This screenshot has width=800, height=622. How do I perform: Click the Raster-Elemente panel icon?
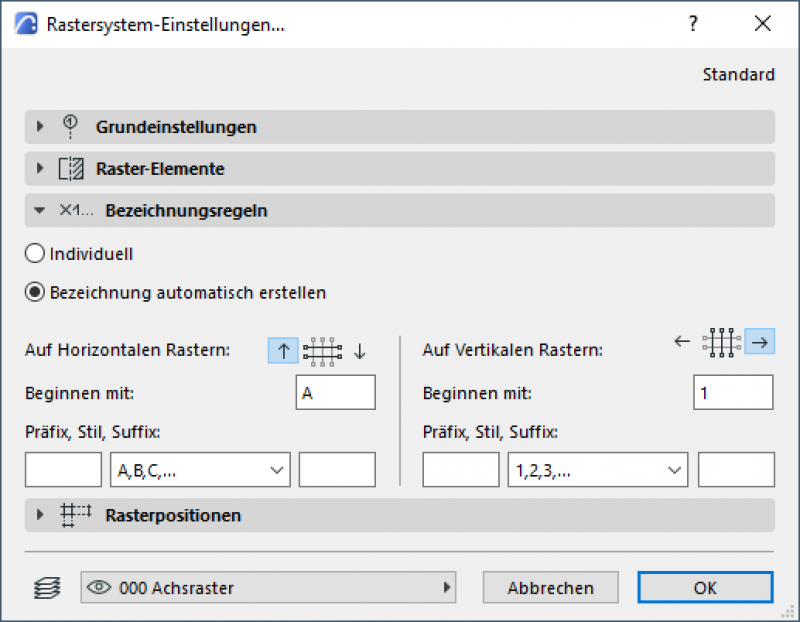coord(71,169)
